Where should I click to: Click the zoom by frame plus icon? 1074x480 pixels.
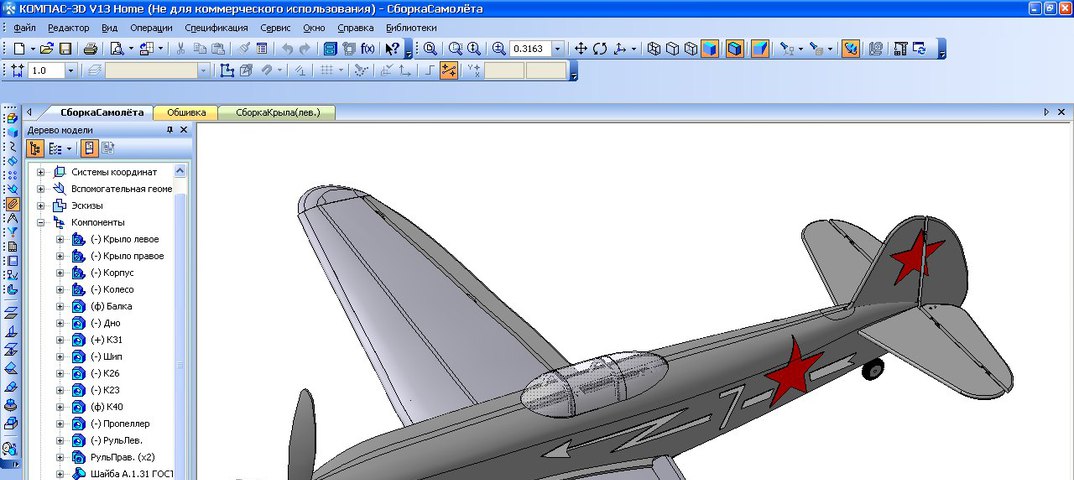(x=499, y=49)
